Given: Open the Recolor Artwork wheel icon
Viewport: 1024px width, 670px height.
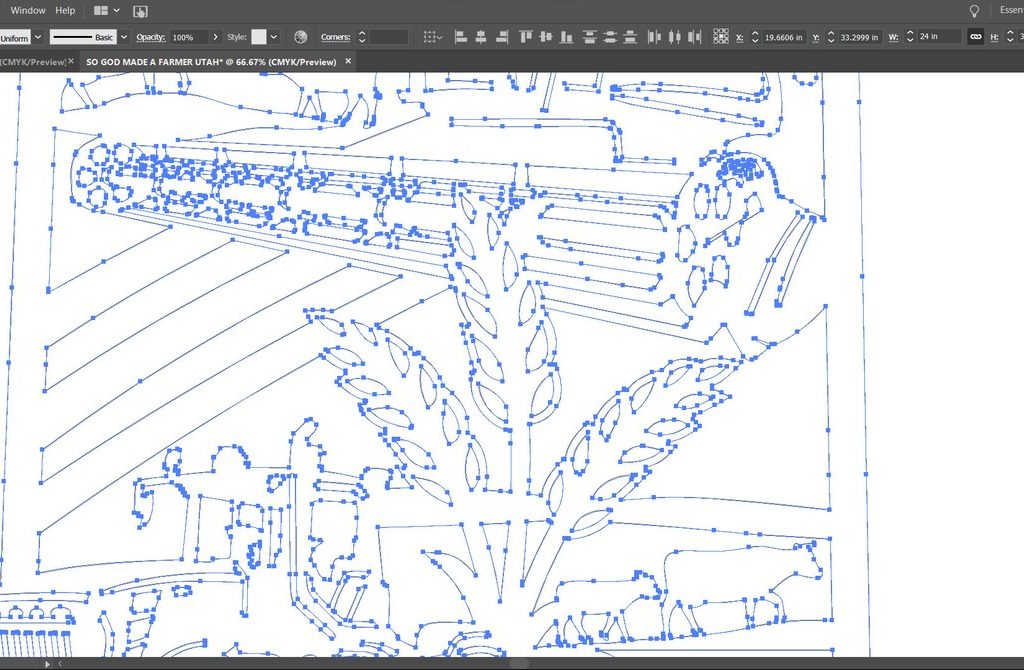Looking at the screenshot, I should 301,37.
